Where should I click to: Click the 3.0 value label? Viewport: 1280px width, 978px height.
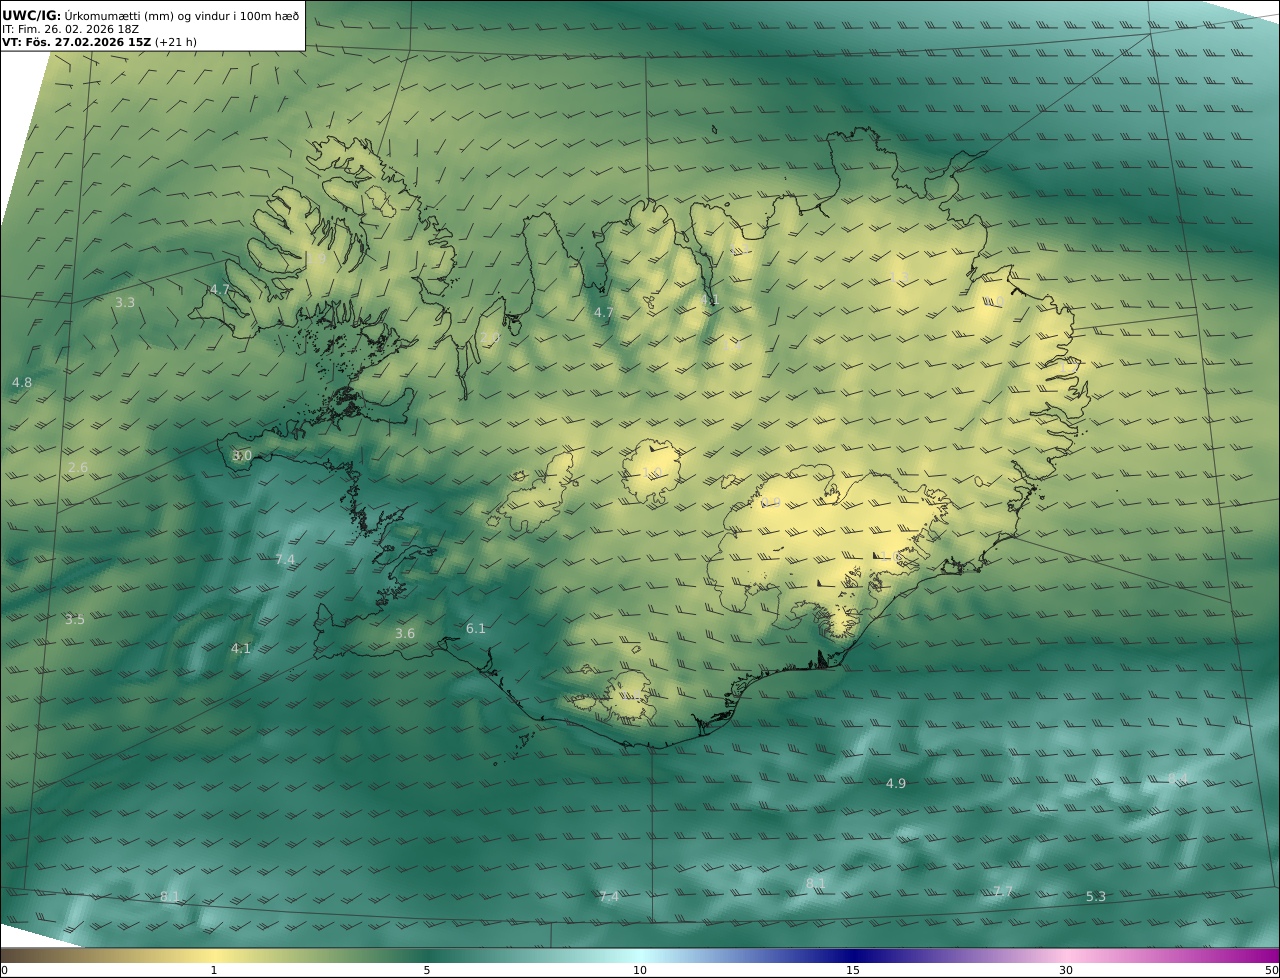(x=242, y=456)
